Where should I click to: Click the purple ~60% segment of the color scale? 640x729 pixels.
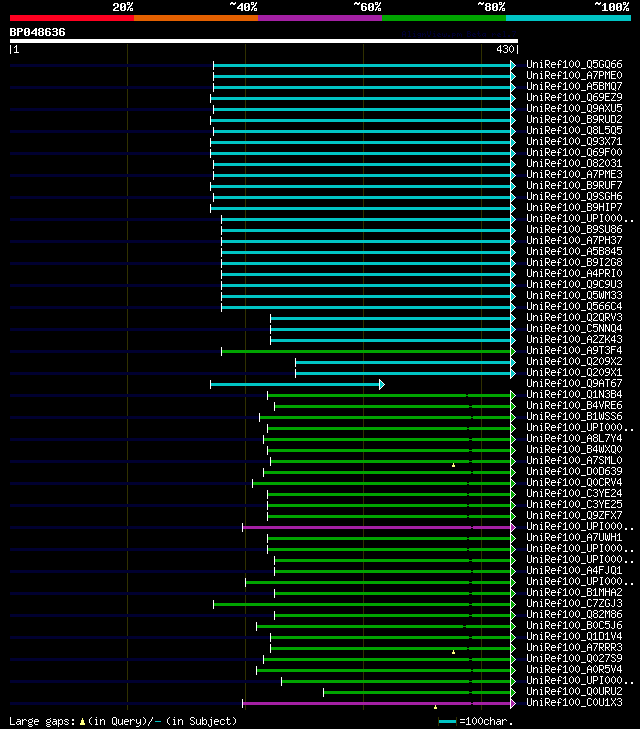(x=320, y=18)
